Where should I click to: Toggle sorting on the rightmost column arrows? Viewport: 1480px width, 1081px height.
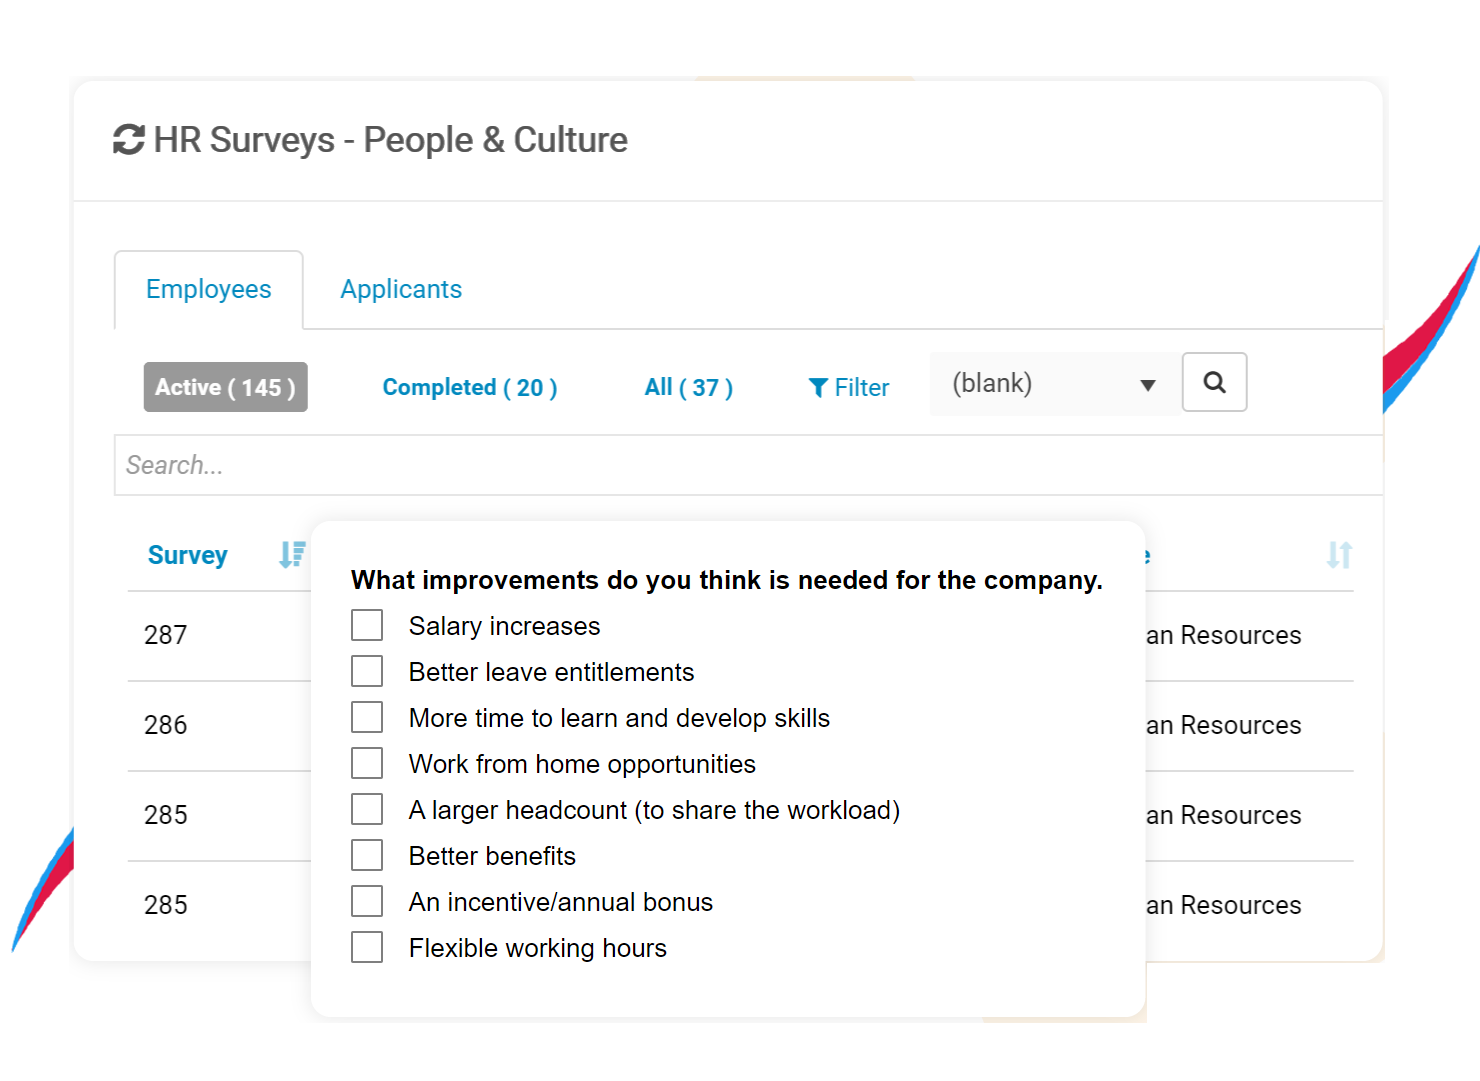1339,555
